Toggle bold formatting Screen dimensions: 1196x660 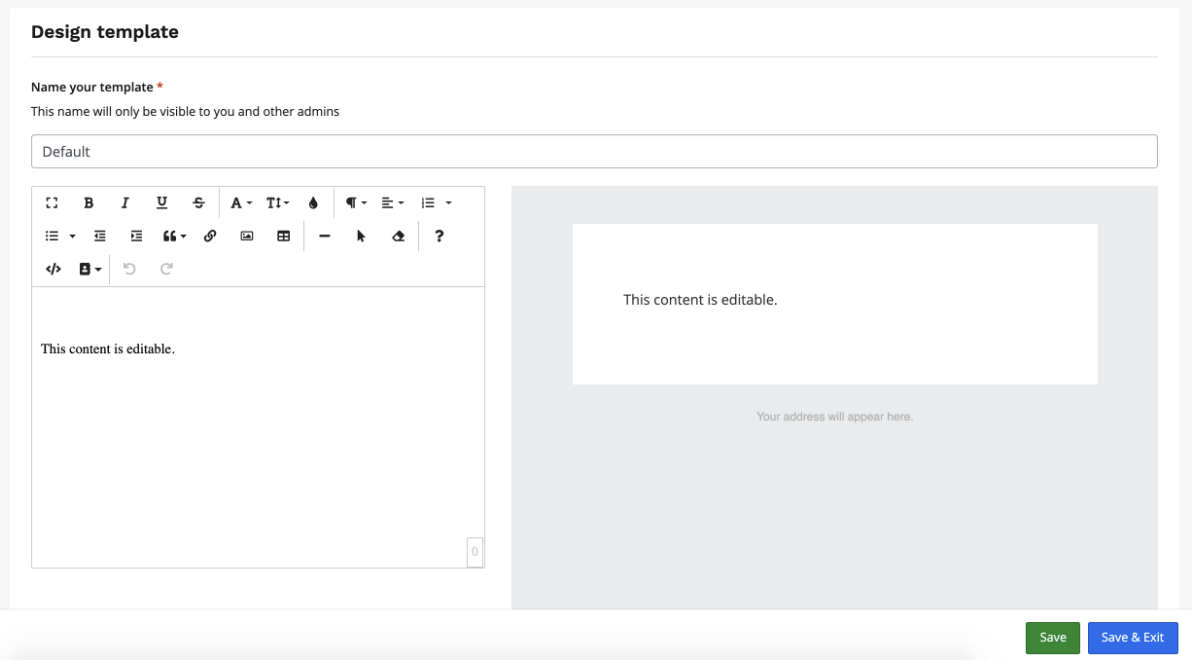(x=89, y=203)
